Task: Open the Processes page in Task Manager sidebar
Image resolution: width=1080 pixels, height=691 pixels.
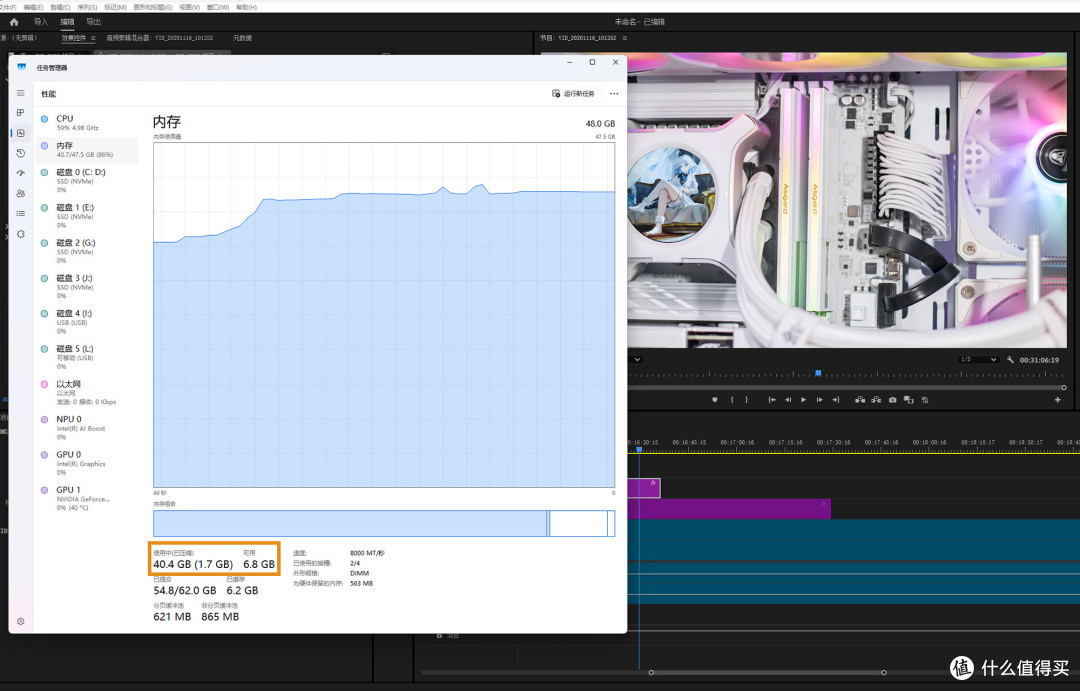Action: click(x=21, y=112)
